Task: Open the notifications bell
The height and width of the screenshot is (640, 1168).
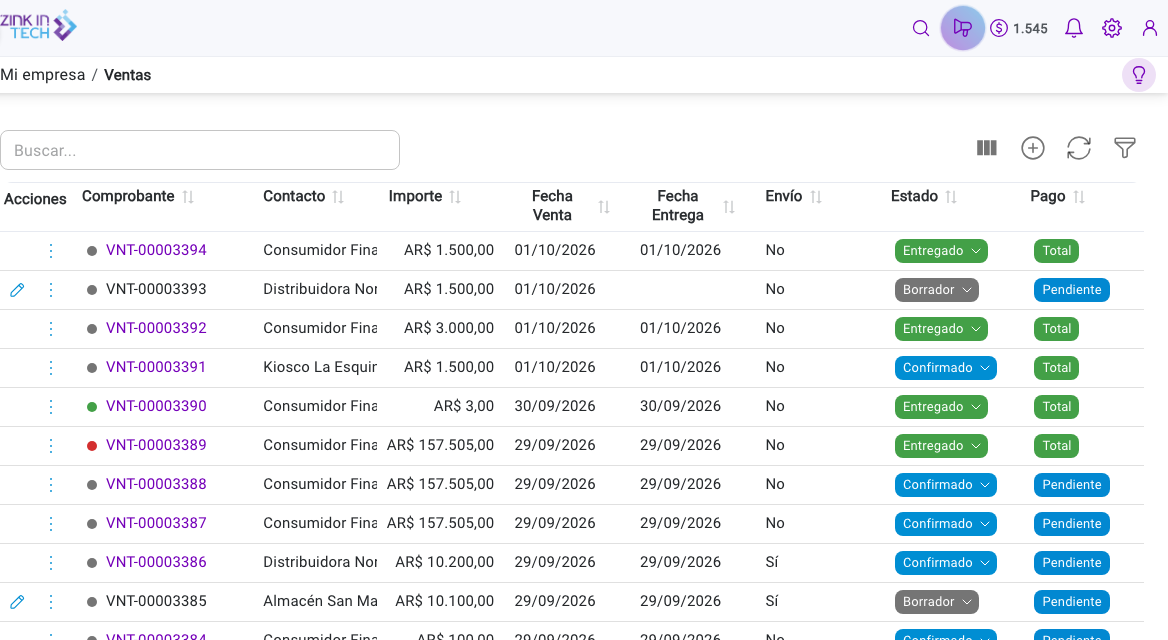Action: click(1073, 28)
